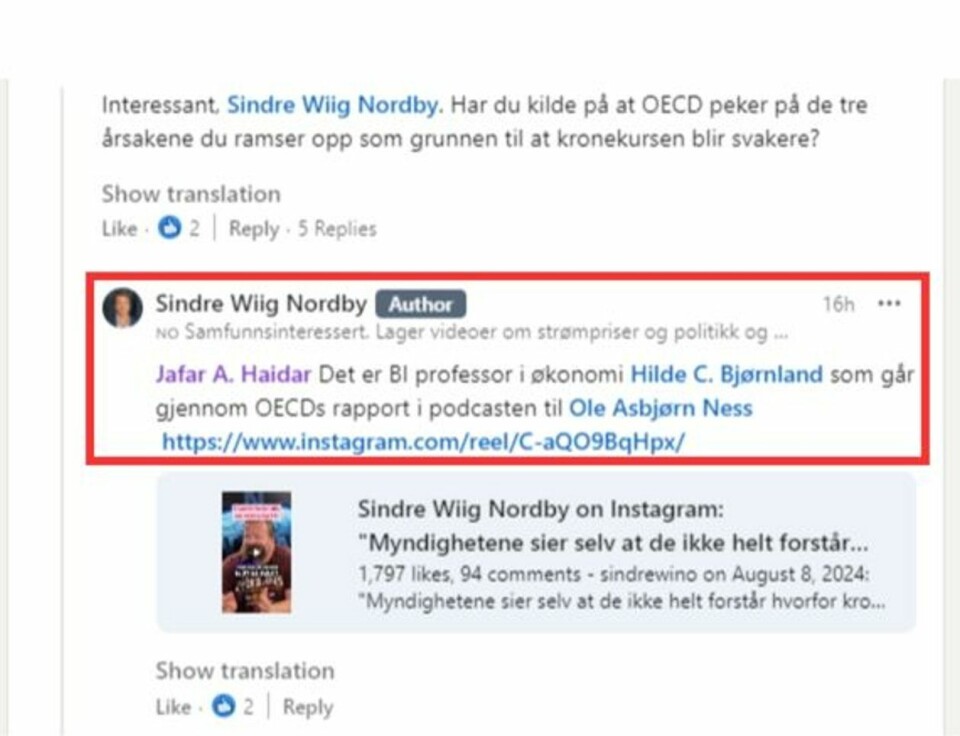Click the Author badge next to Sindre's name
960x736 pixels.
point(421,304)
